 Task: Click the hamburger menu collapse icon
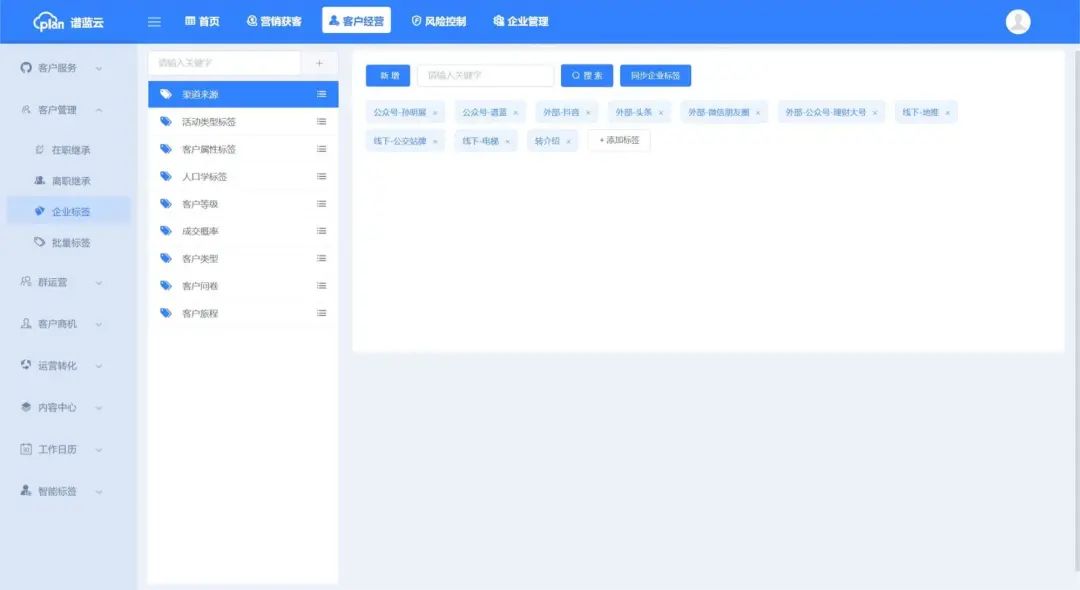click(x=154, y=22)
